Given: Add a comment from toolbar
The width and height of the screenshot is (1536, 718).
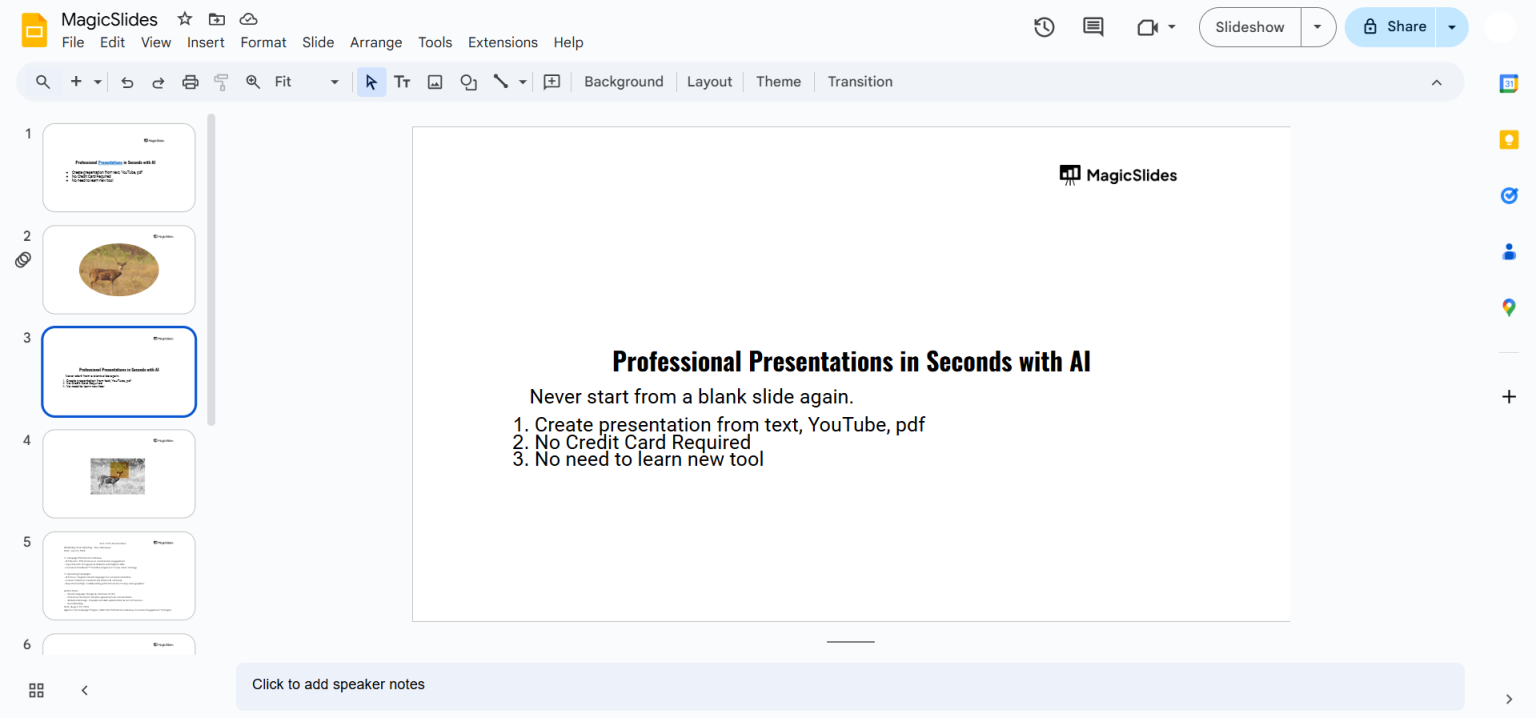Looking at the screenshot, I should point(552,82).
